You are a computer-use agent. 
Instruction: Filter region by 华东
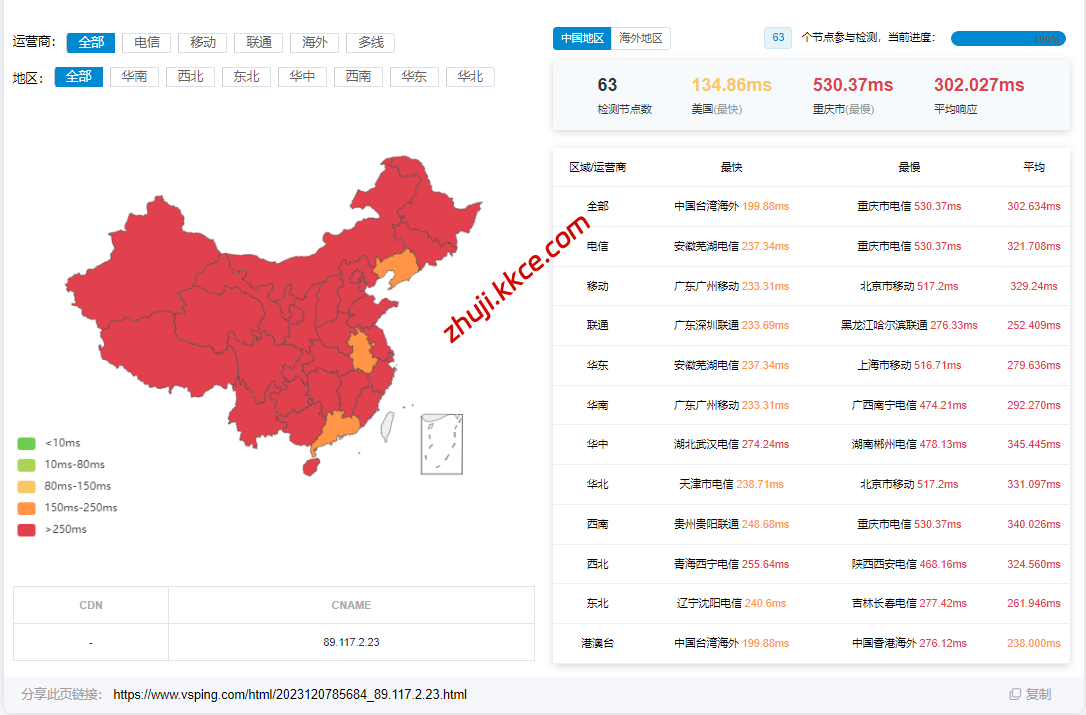(x=414, y=77)
